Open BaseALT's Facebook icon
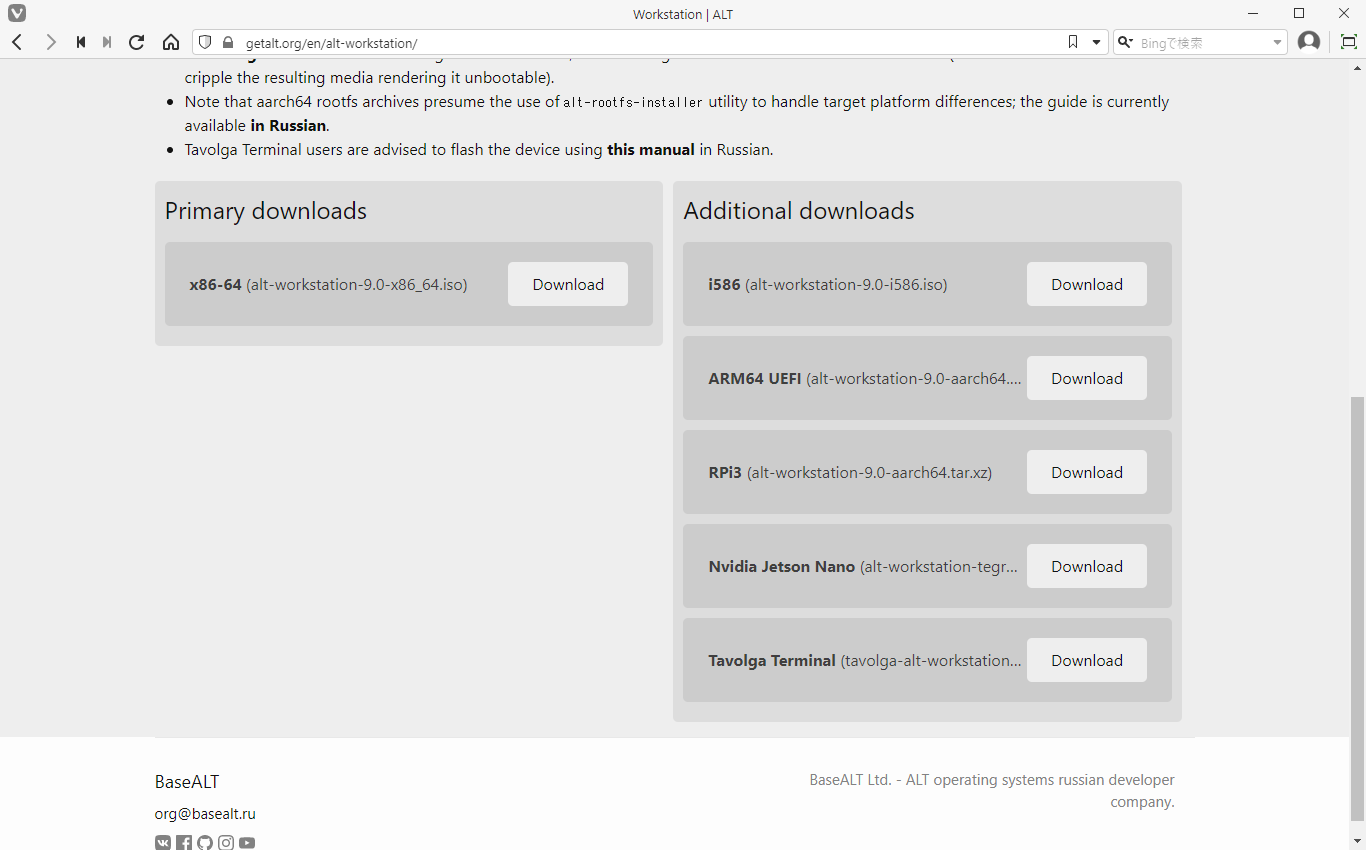This screenshot has height=850, width=1366. (x=184, y=843)
